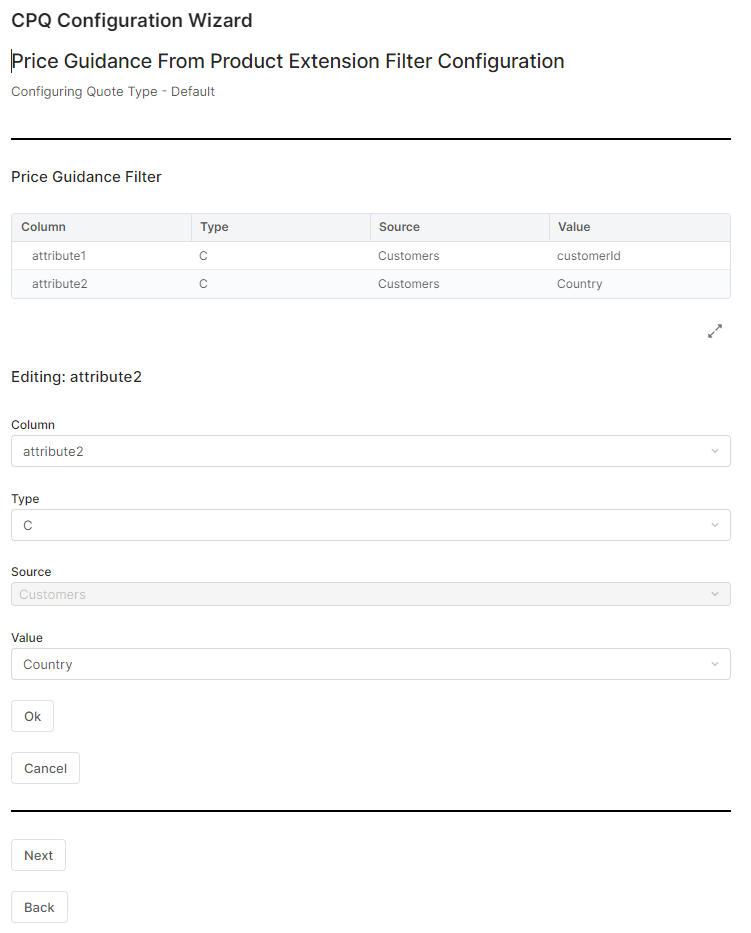The width and height of the screenshot is (751, 933).
Task: Click the Country cell in the table
Action: [x=580, y=284]
